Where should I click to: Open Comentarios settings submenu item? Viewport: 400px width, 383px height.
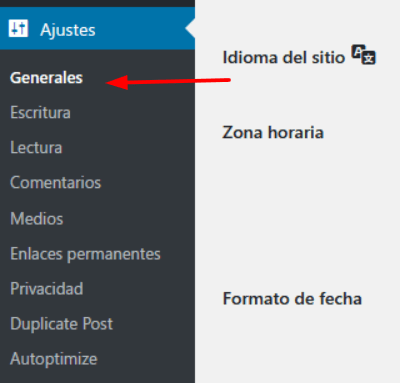coord(55,183)
